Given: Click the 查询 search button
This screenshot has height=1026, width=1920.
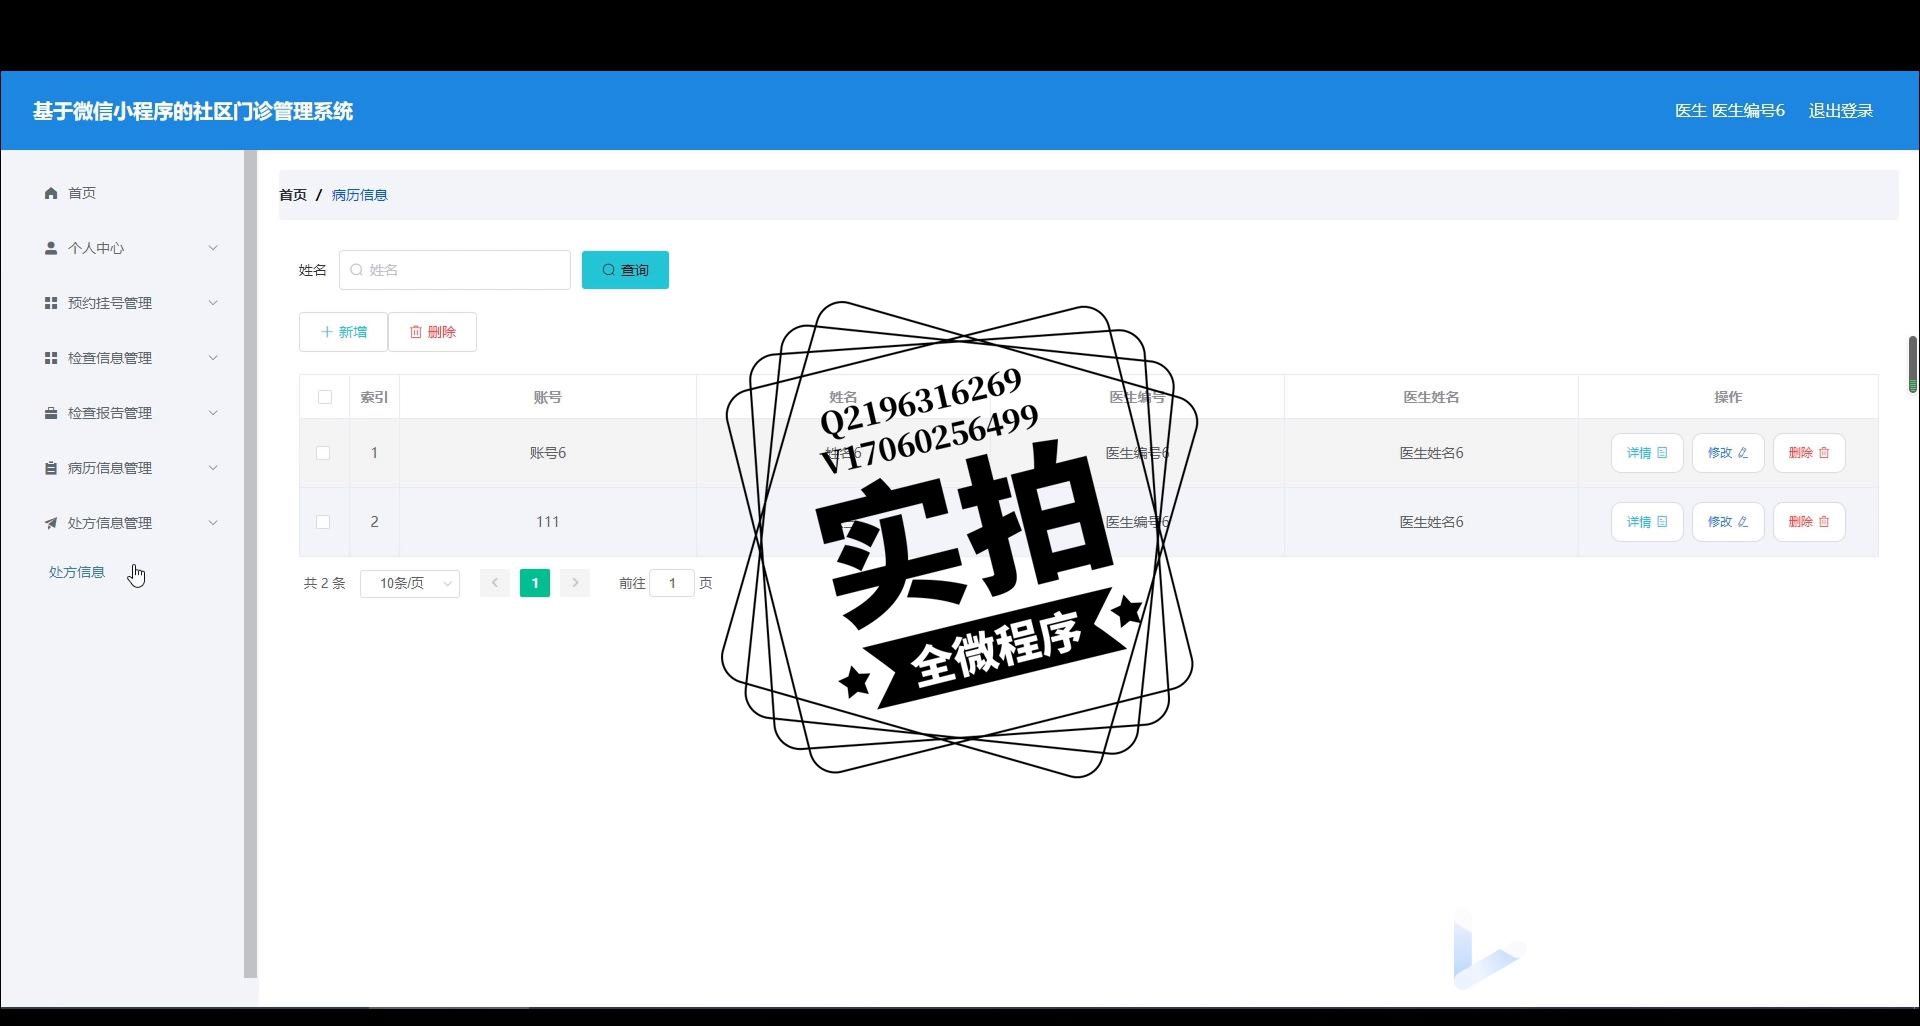Looking at the screenshot, I should [x=625, y=270].
